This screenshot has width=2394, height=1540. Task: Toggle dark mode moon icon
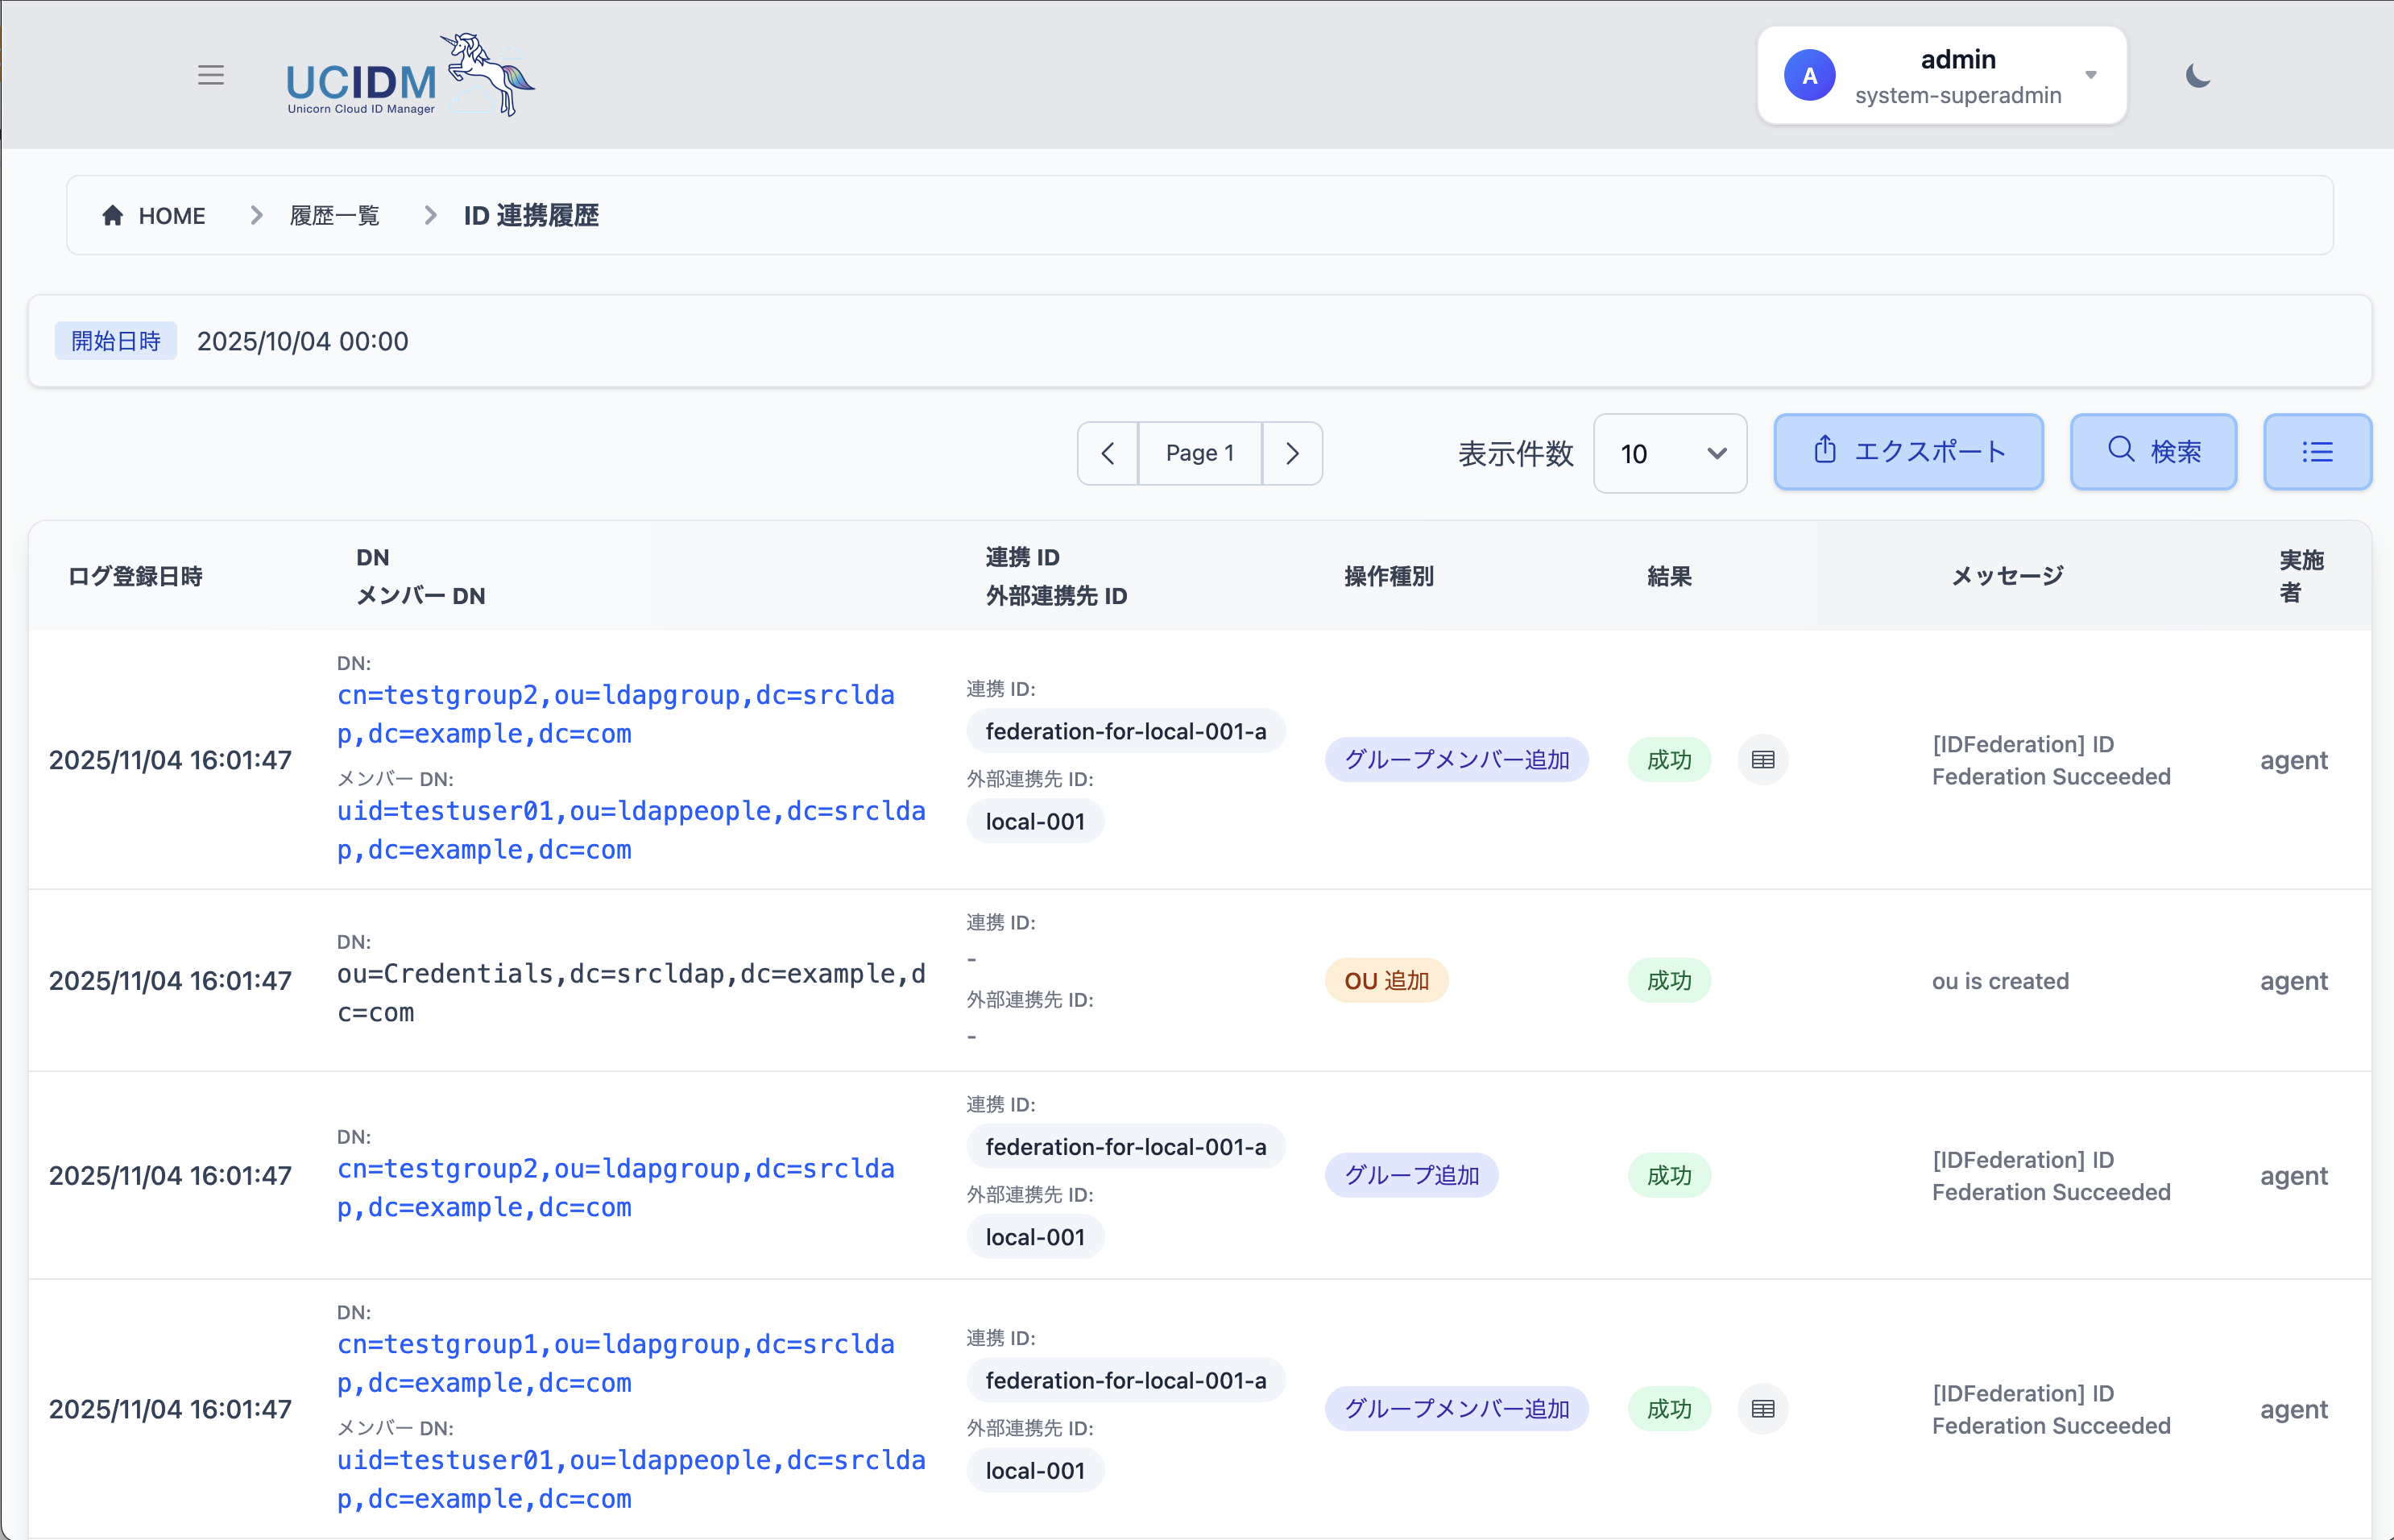tap(2197, 76)
